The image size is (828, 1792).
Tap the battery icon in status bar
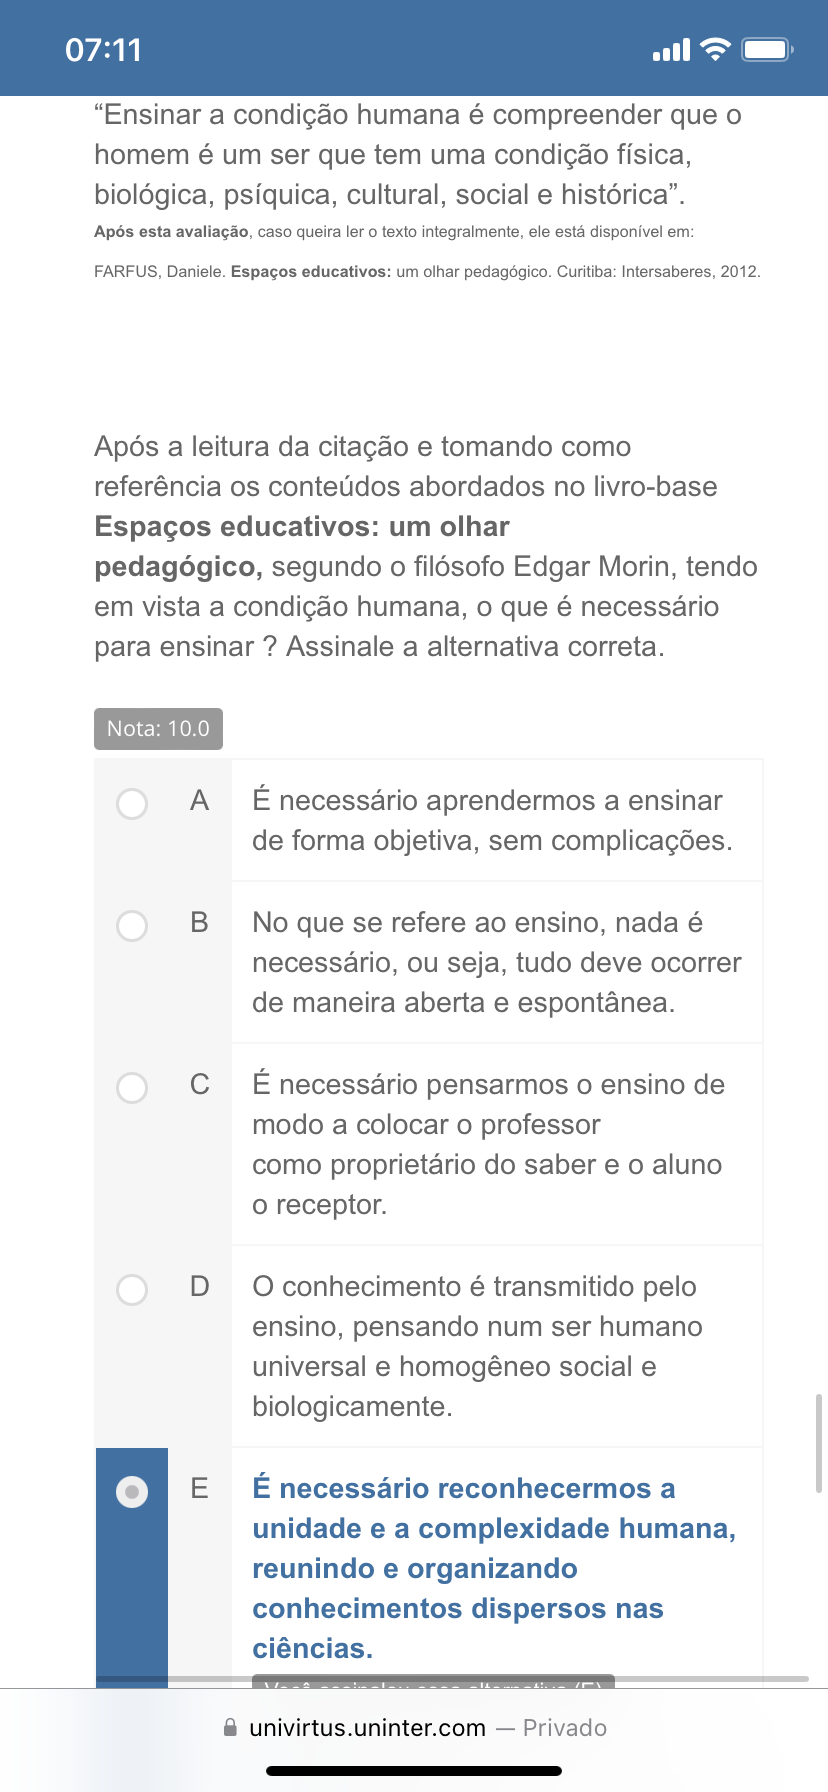tap(768, 49)
